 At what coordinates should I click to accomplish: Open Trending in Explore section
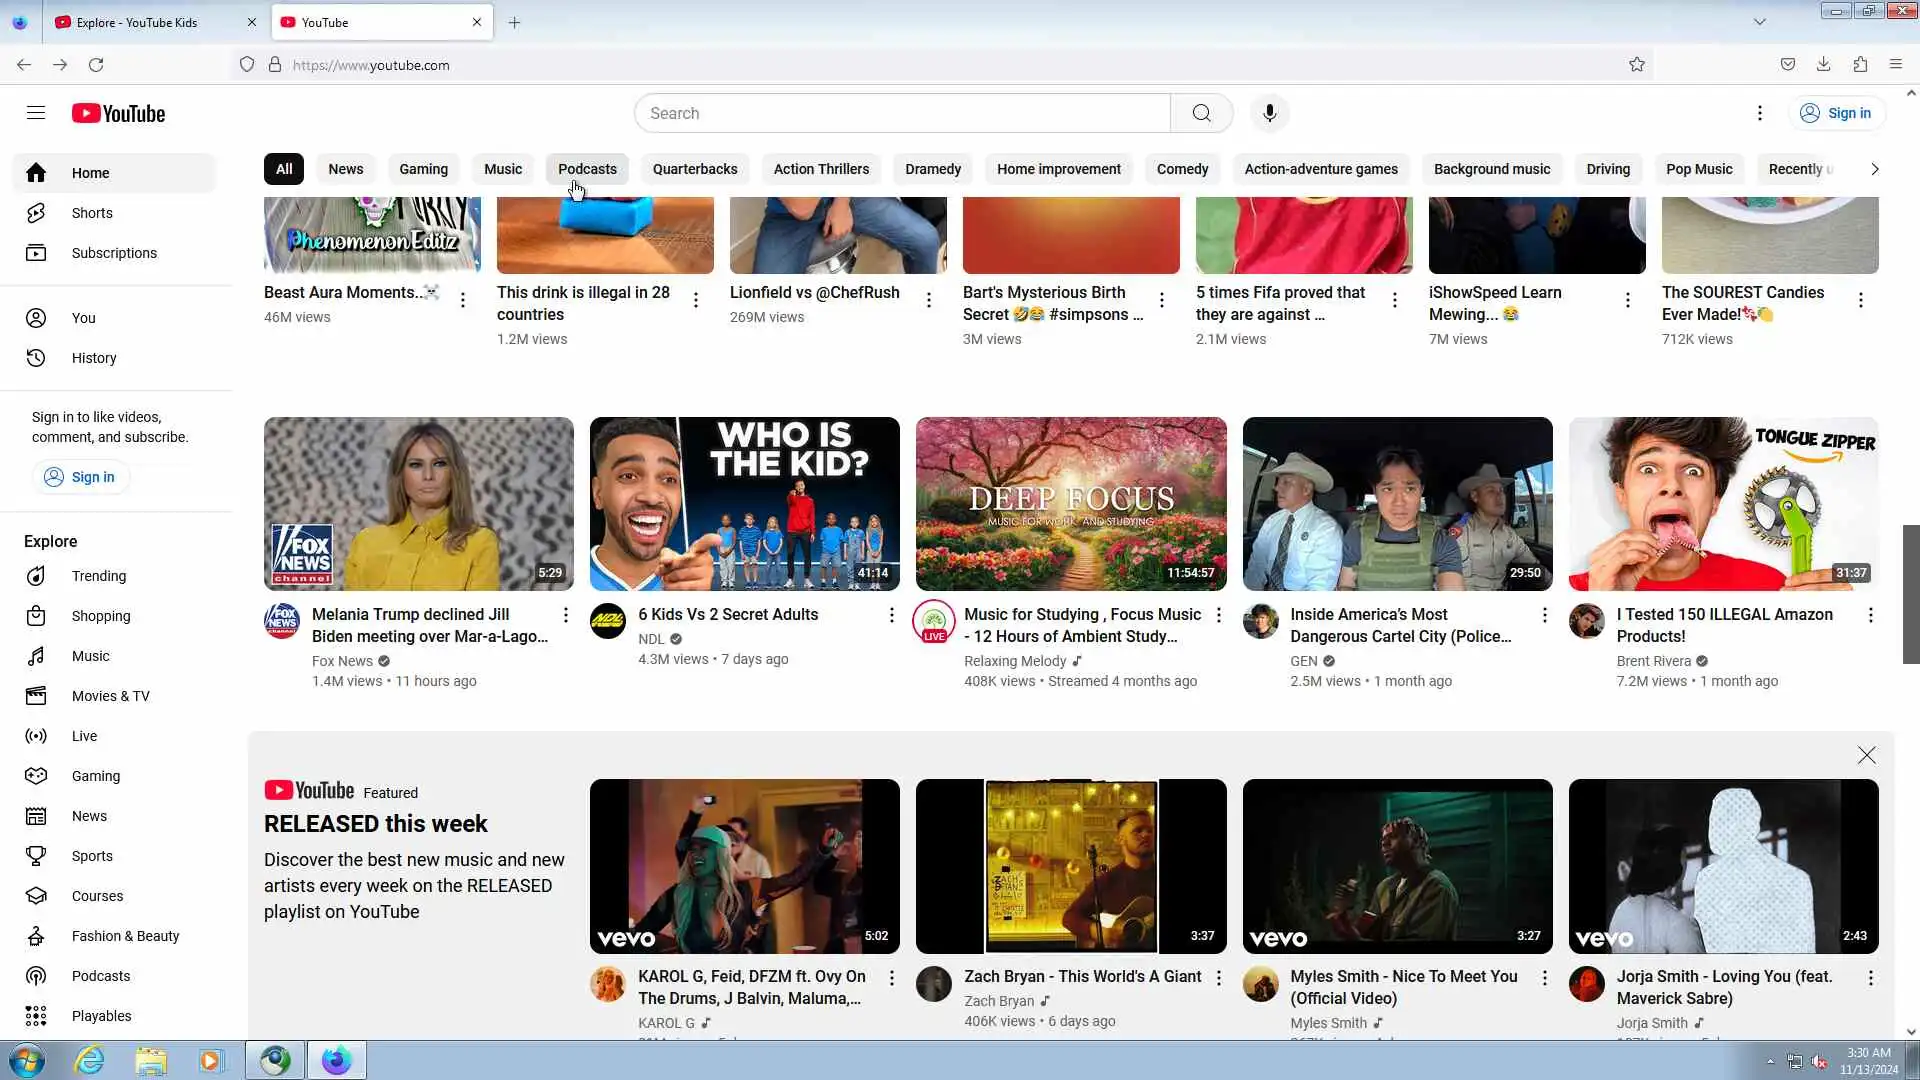pyautogui.click(x=98, y=576)
